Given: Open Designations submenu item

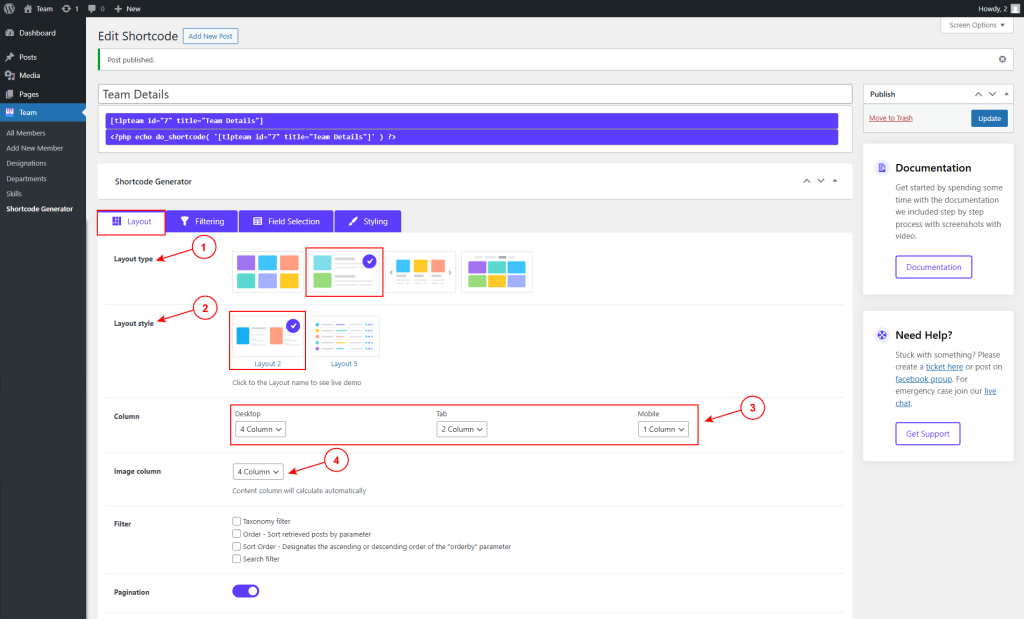Looking at the screenshot, I should pos(26,163).
